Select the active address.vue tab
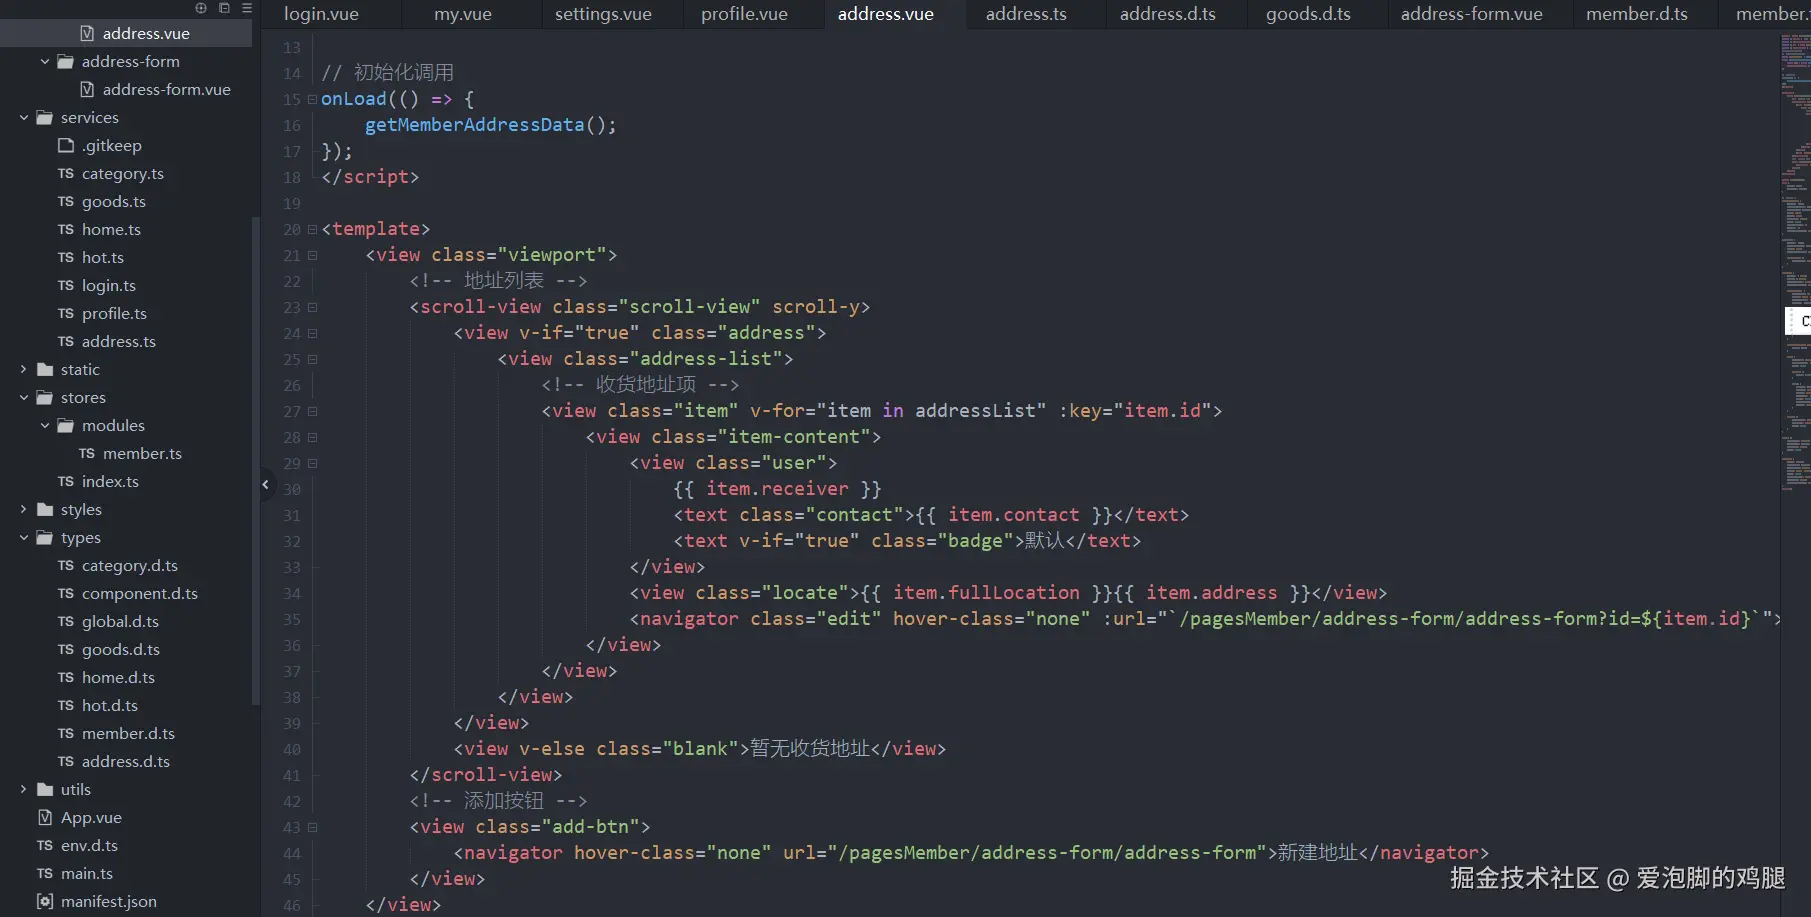 pos(886,14)
